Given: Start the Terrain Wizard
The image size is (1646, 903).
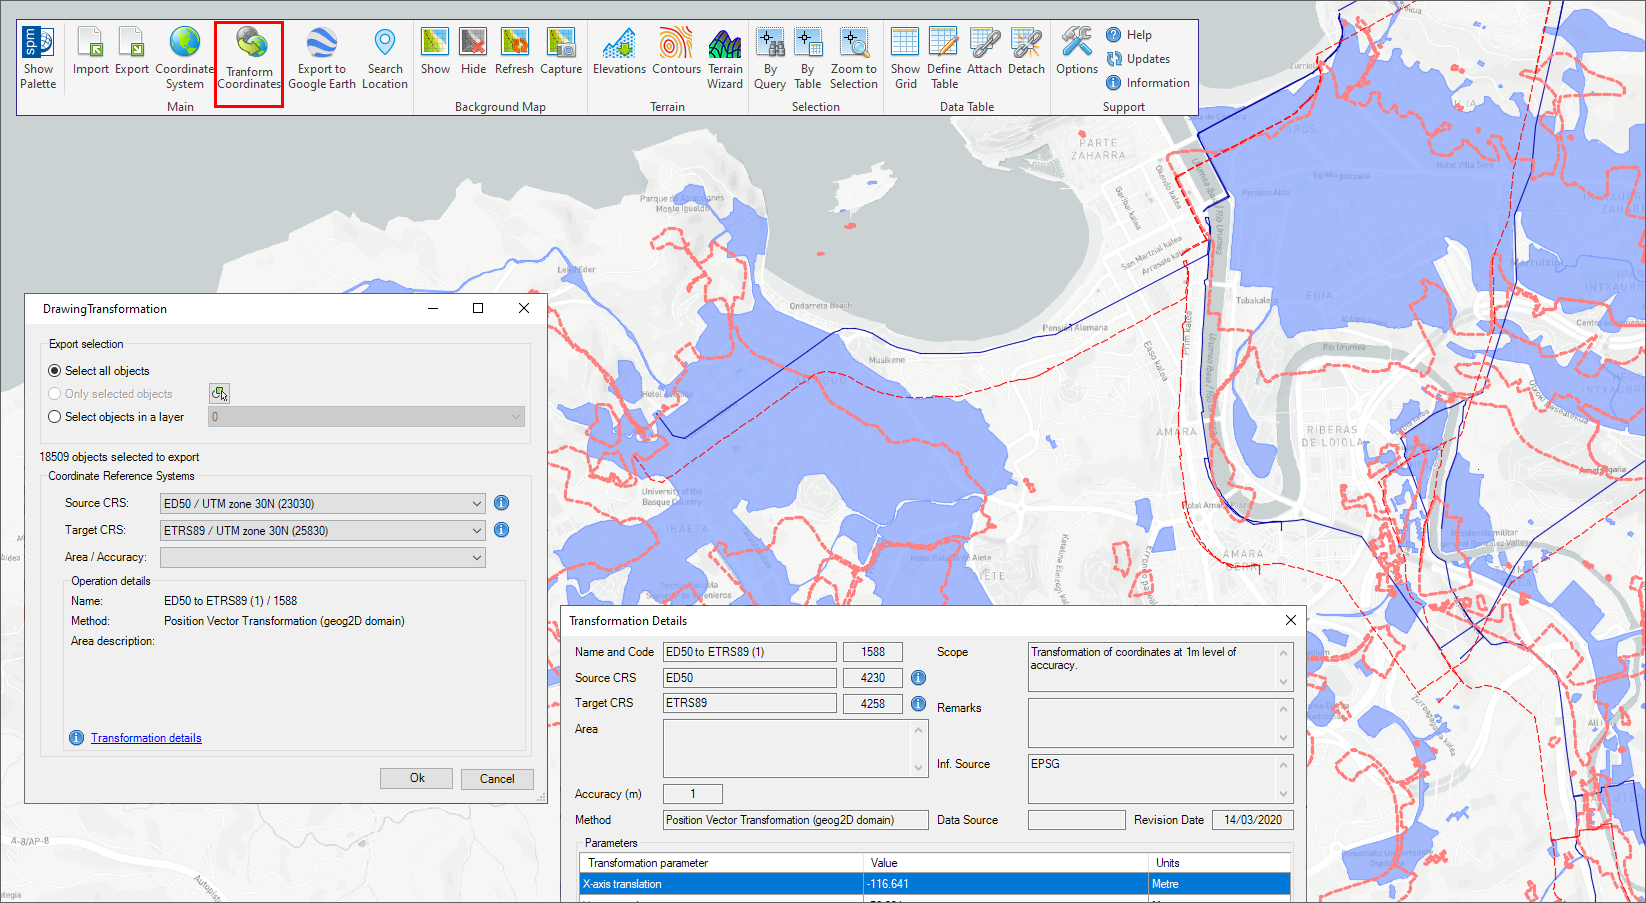Looking at the screenshot, I should click(x=725, y=58).
